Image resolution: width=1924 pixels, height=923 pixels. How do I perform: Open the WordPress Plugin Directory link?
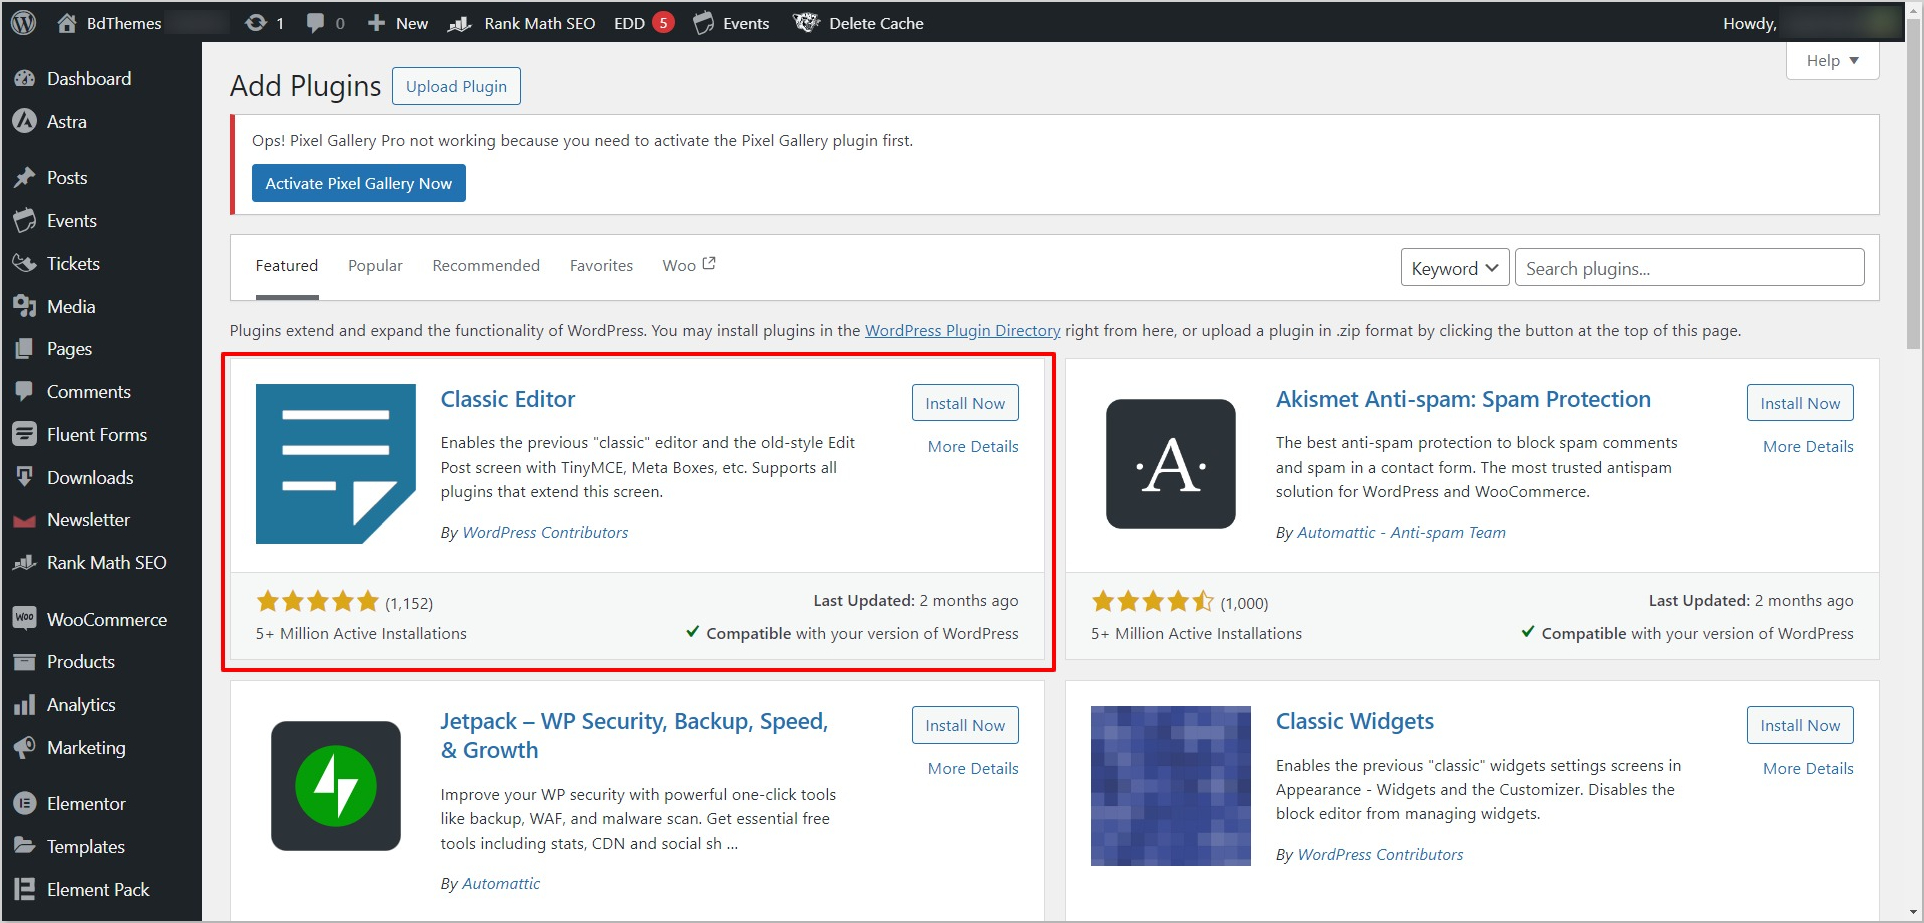tap(962, 330)
